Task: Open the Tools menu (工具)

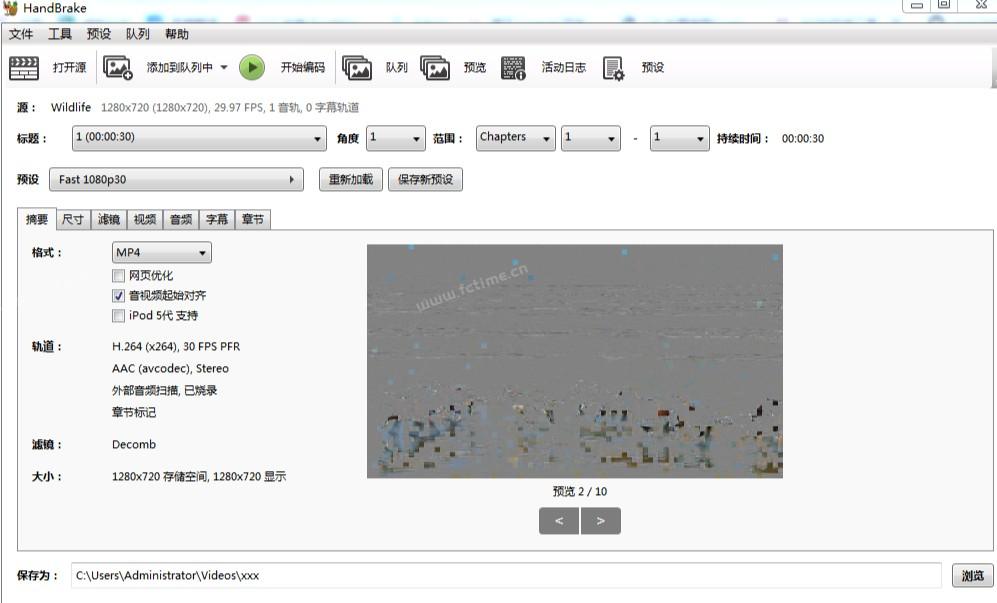Action: [60, 34]
